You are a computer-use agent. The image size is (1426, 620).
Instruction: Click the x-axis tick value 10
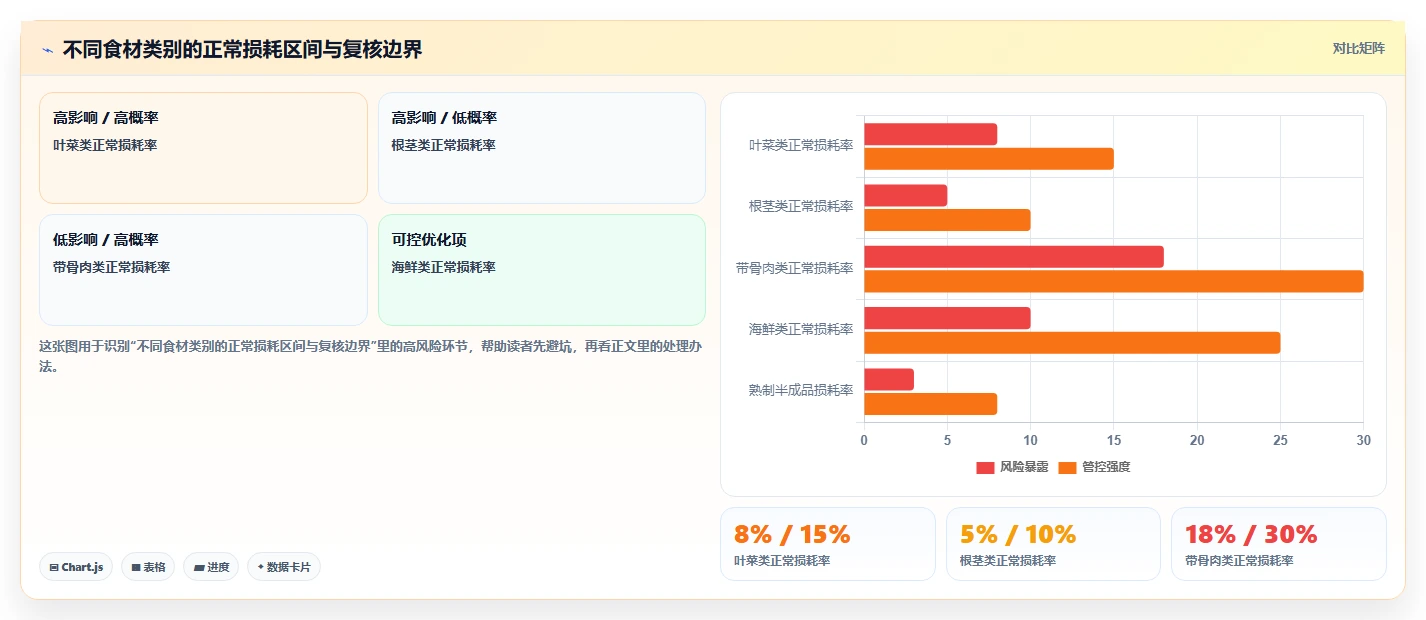[1030, 441]
